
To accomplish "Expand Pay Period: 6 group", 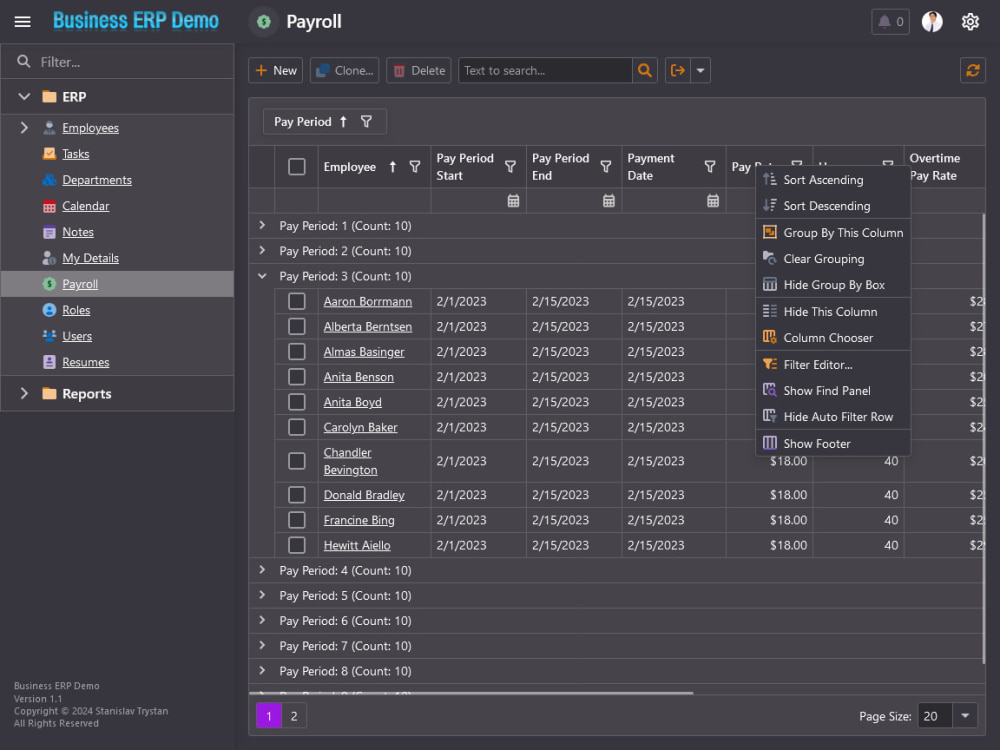I will tap(262, 620).
